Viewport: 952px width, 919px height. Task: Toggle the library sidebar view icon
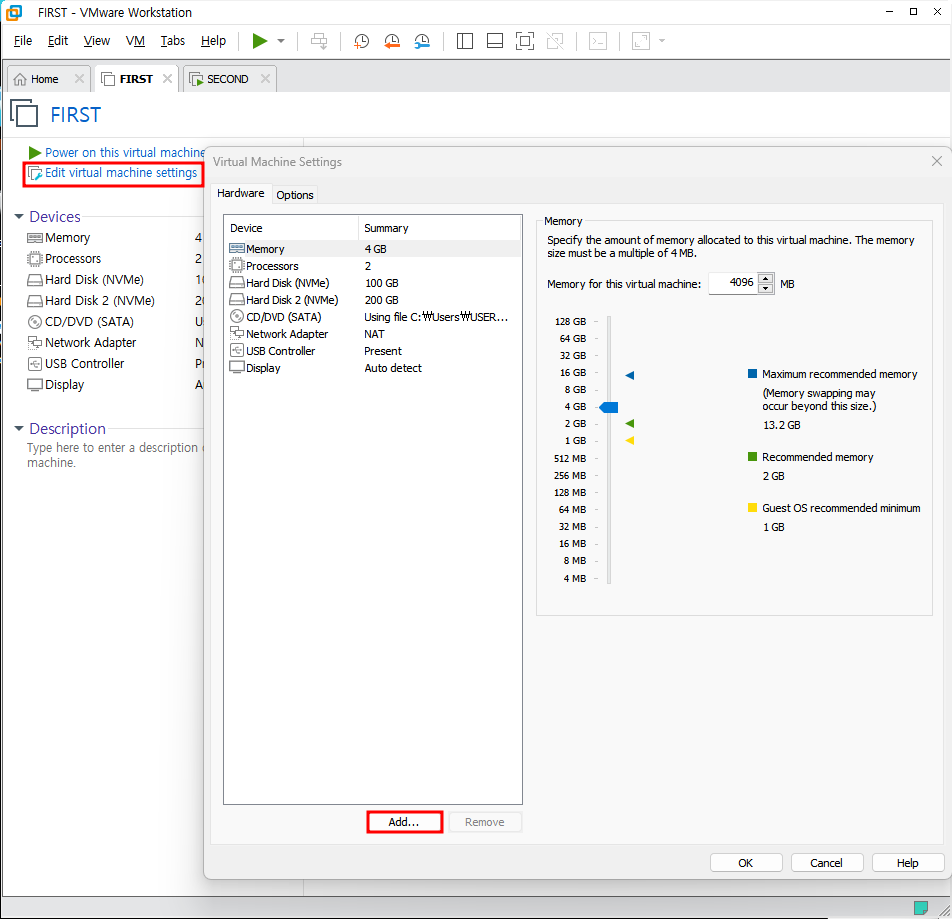(x=465, y=41)
